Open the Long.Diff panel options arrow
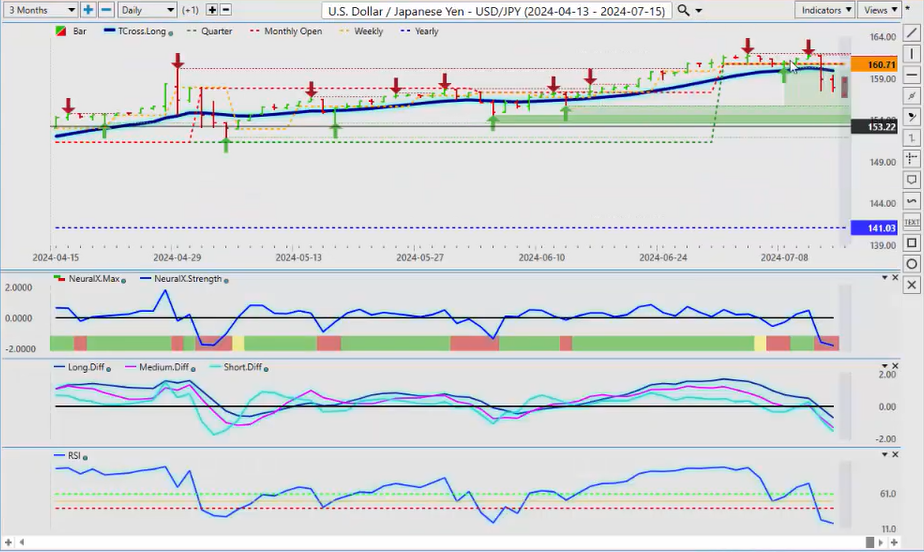The width and height of the screenshot is (924, 552). (885, 366)
